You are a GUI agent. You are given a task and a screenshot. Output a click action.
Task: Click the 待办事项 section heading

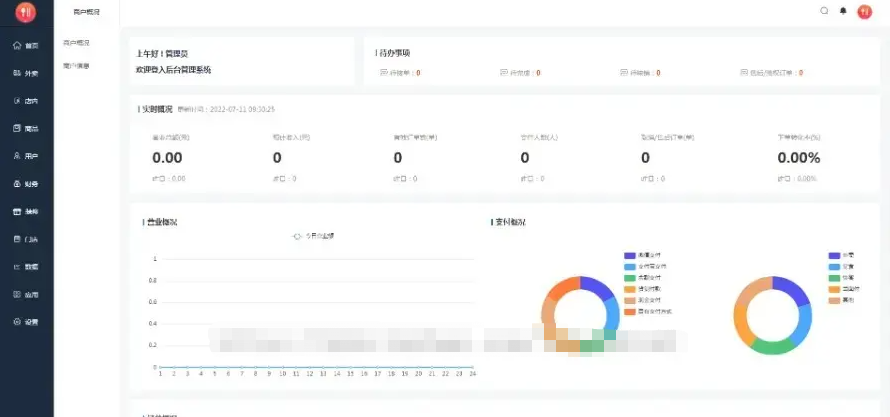[394, 53]
